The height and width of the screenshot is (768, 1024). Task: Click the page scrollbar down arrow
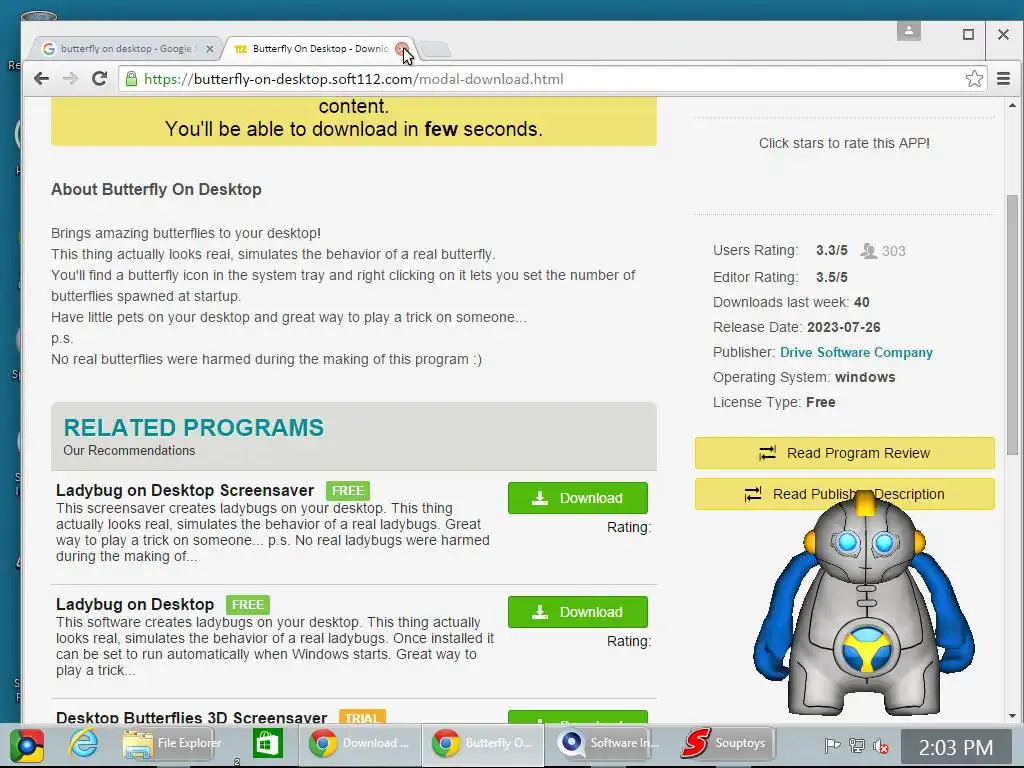(x=1012, y=716)
